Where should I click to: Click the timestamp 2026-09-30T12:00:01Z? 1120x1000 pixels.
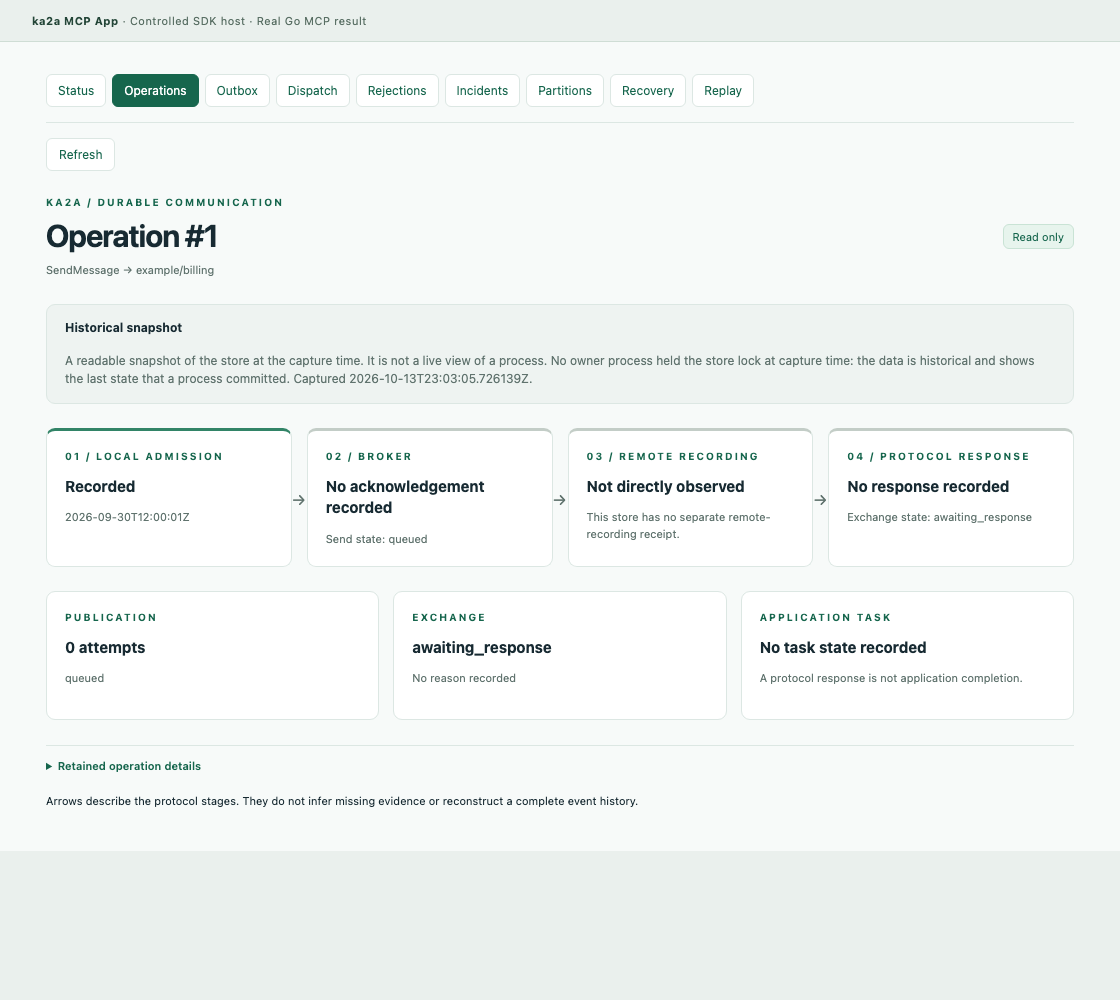pos(127,517)
